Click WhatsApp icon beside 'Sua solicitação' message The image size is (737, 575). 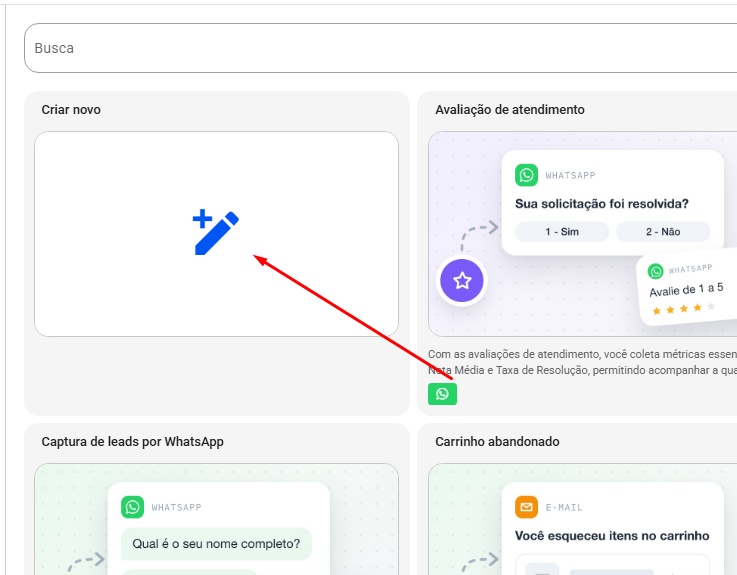tap(526, 175)
